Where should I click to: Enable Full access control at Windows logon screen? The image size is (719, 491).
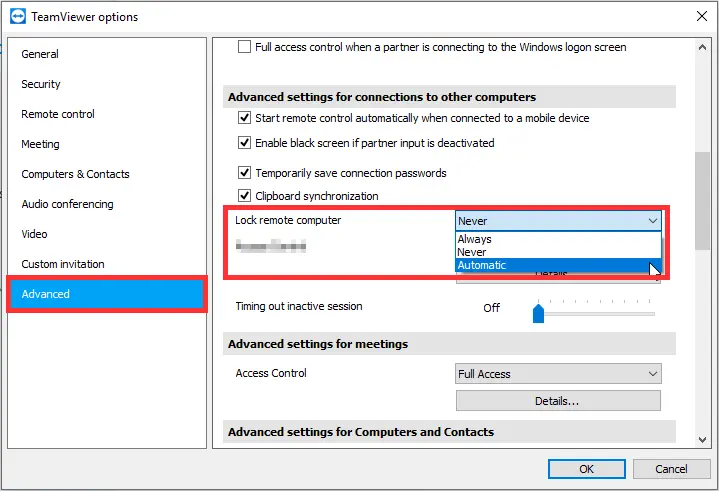tap(244, 47)
